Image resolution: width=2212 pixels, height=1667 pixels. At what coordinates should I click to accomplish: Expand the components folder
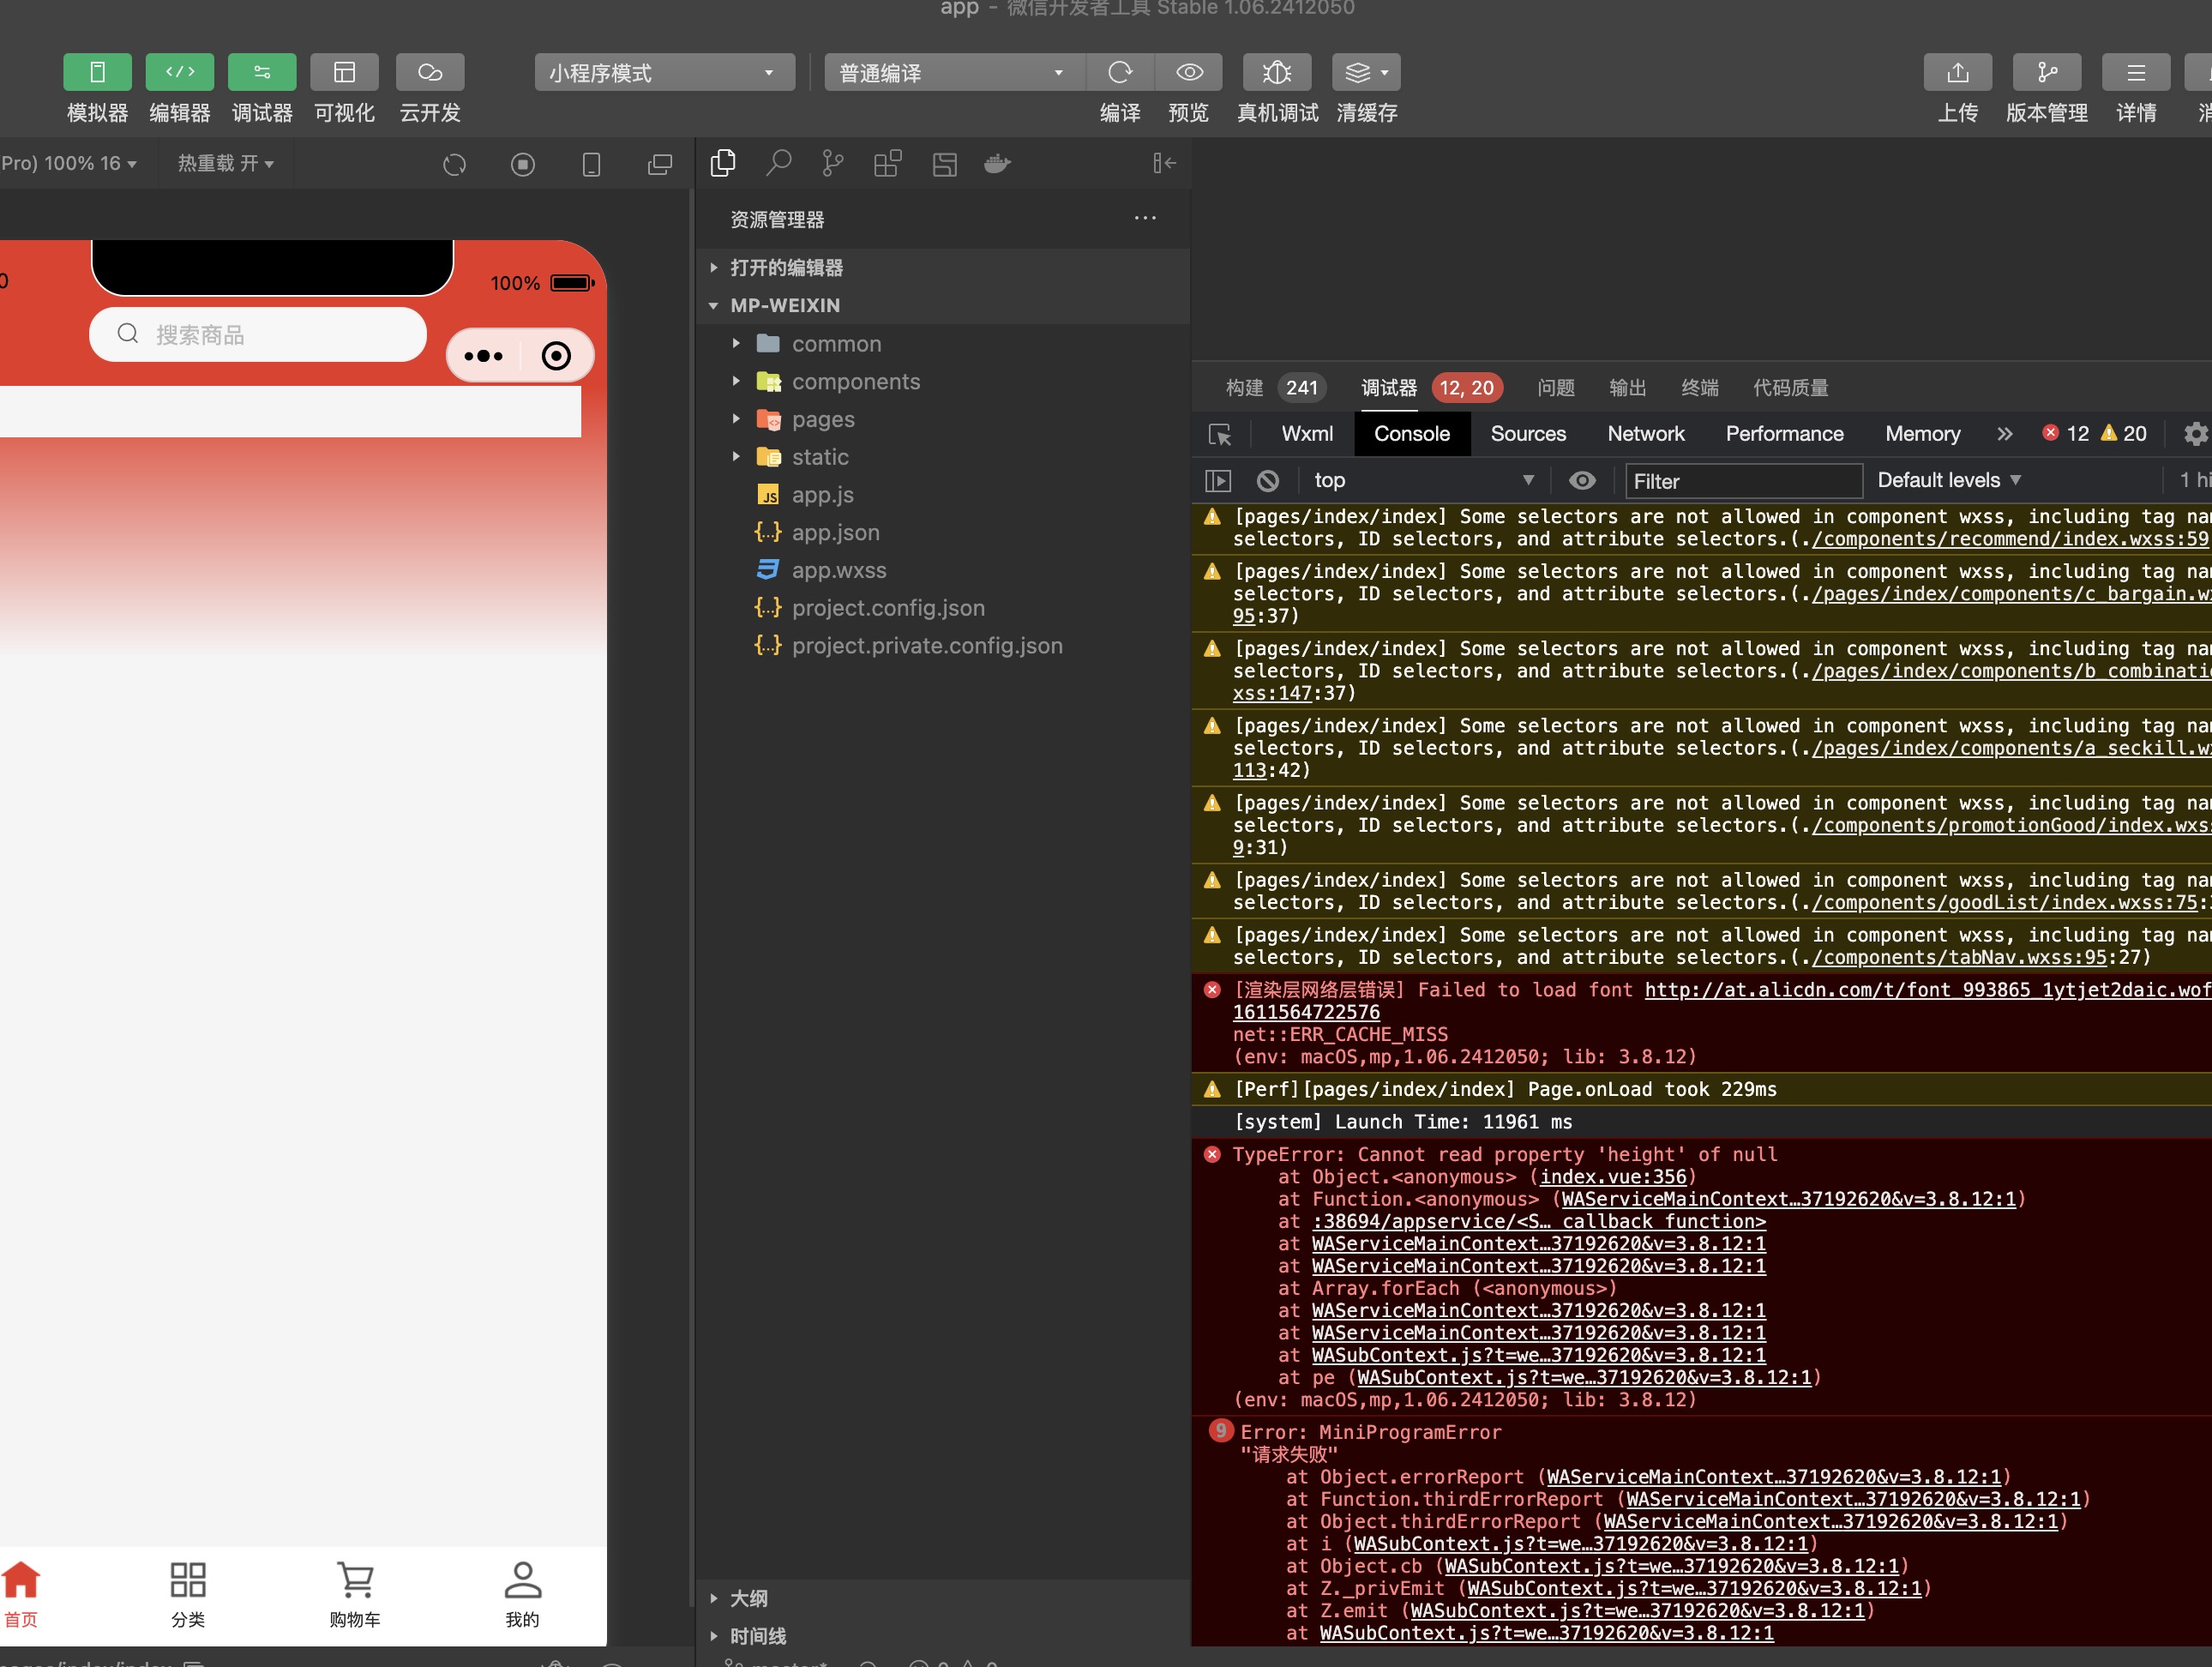click(943, 382)
